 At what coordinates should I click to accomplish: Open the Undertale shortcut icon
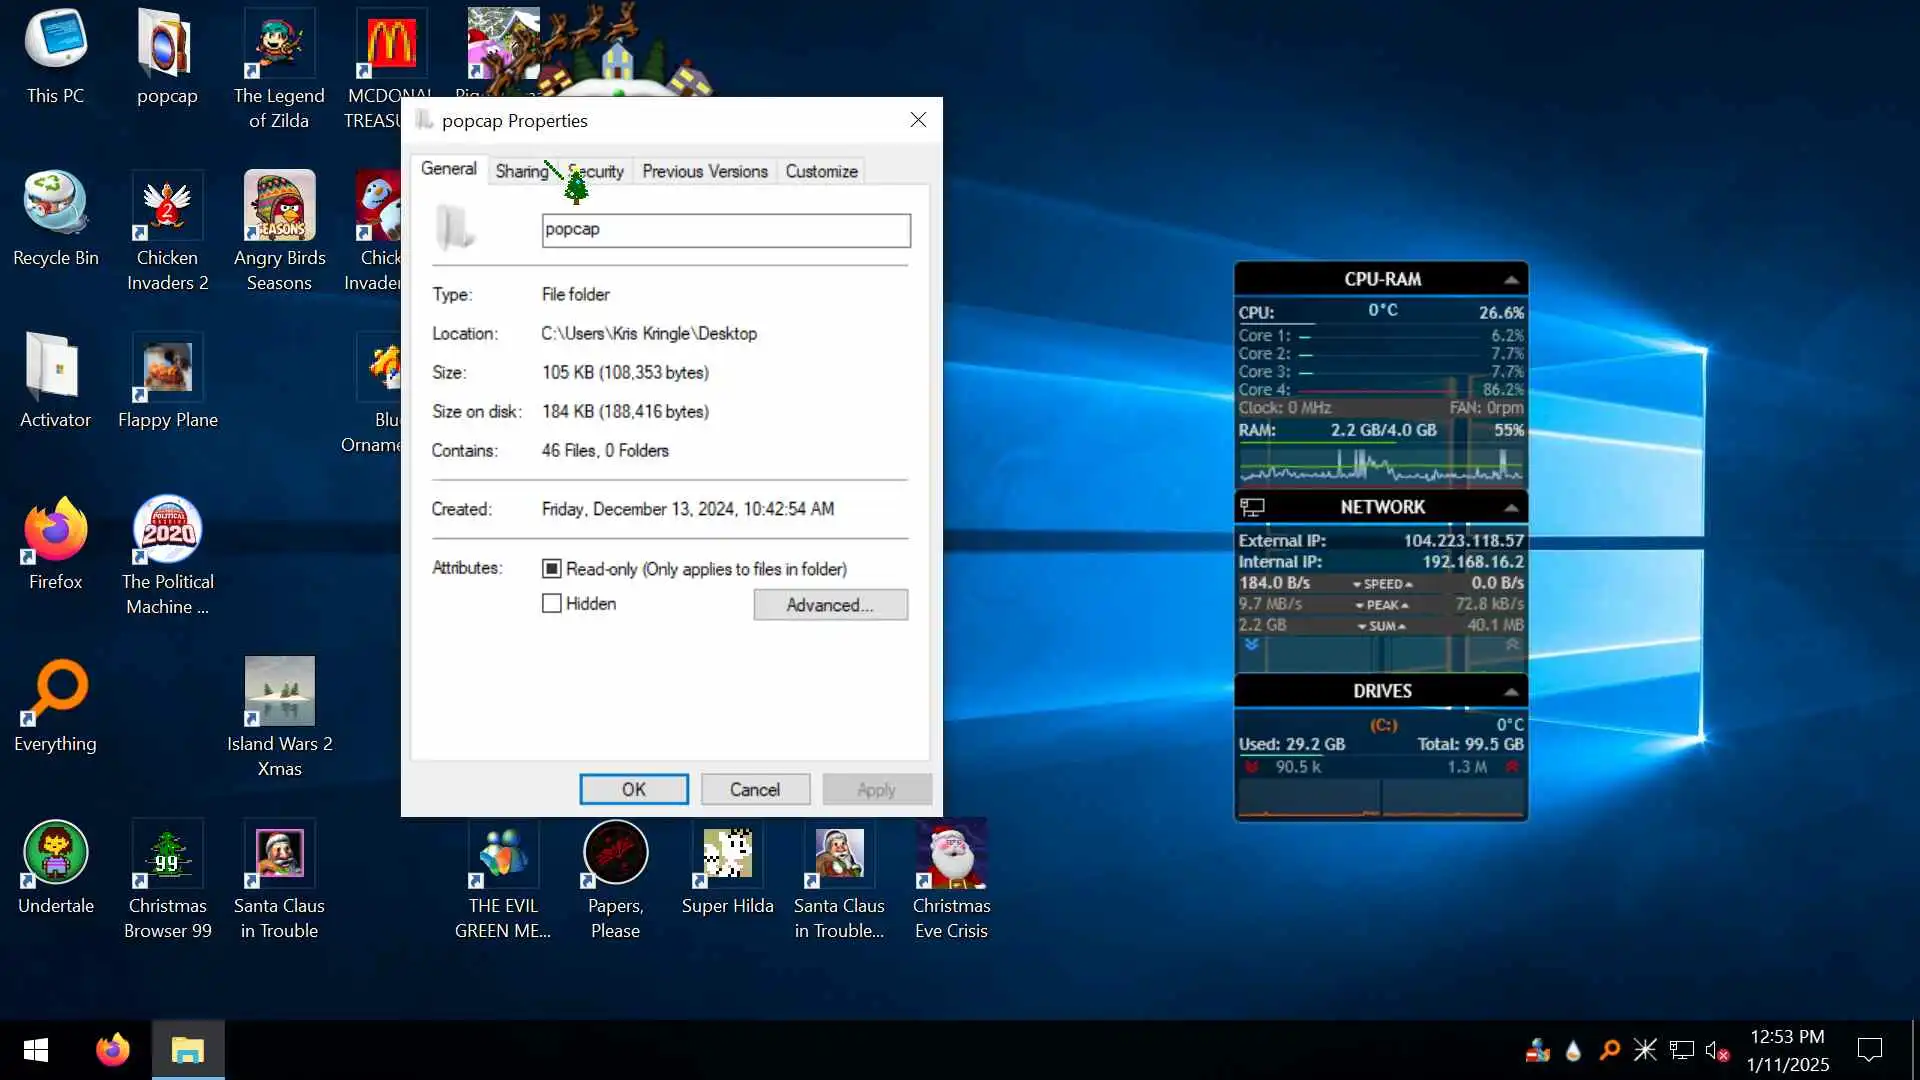56,854
